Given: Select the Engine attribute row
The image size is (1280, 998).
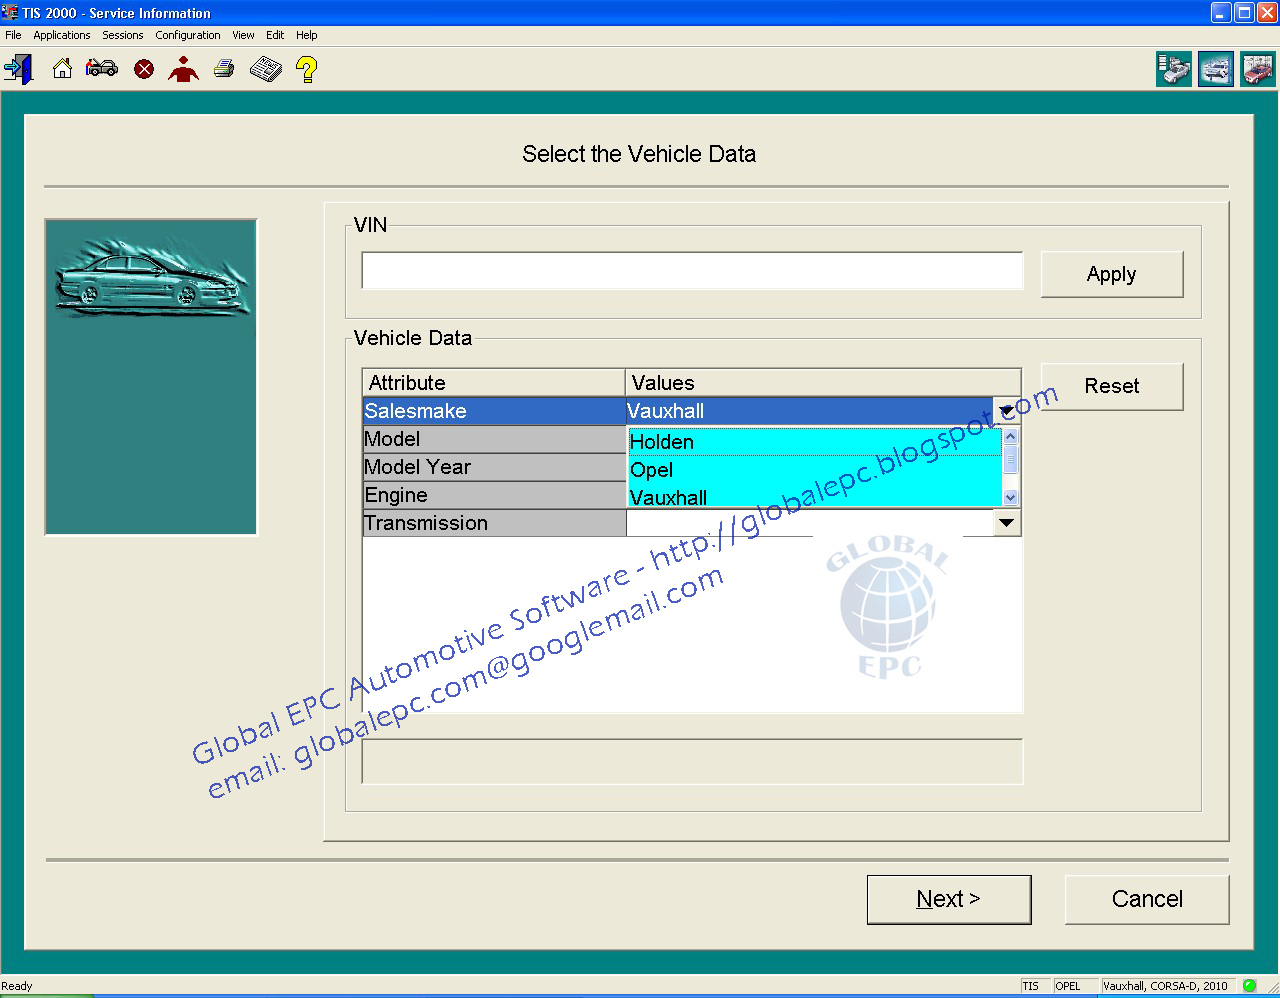Looking at the screenshot, I should tap(494, 495).
